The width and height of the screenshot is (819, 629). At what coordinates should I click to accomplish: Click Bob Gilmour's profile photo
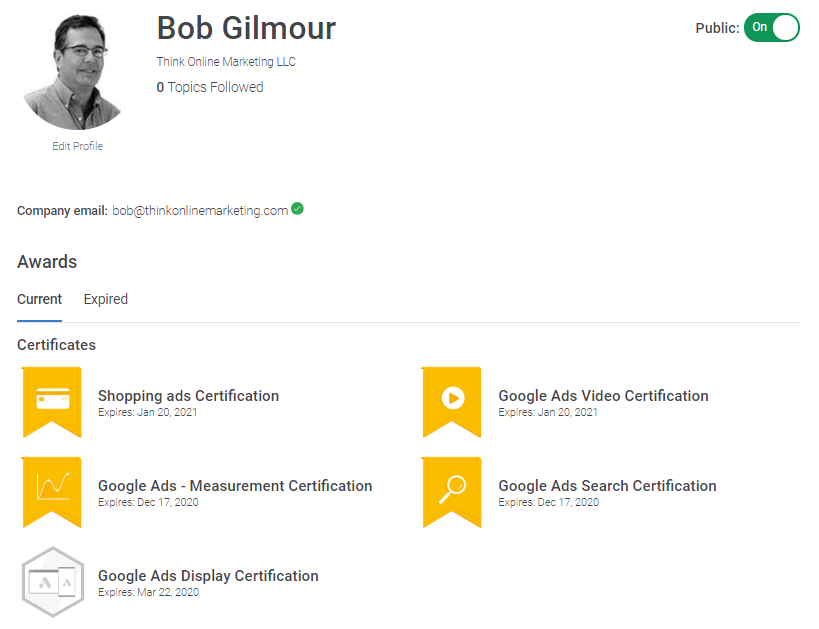(75, 70)
